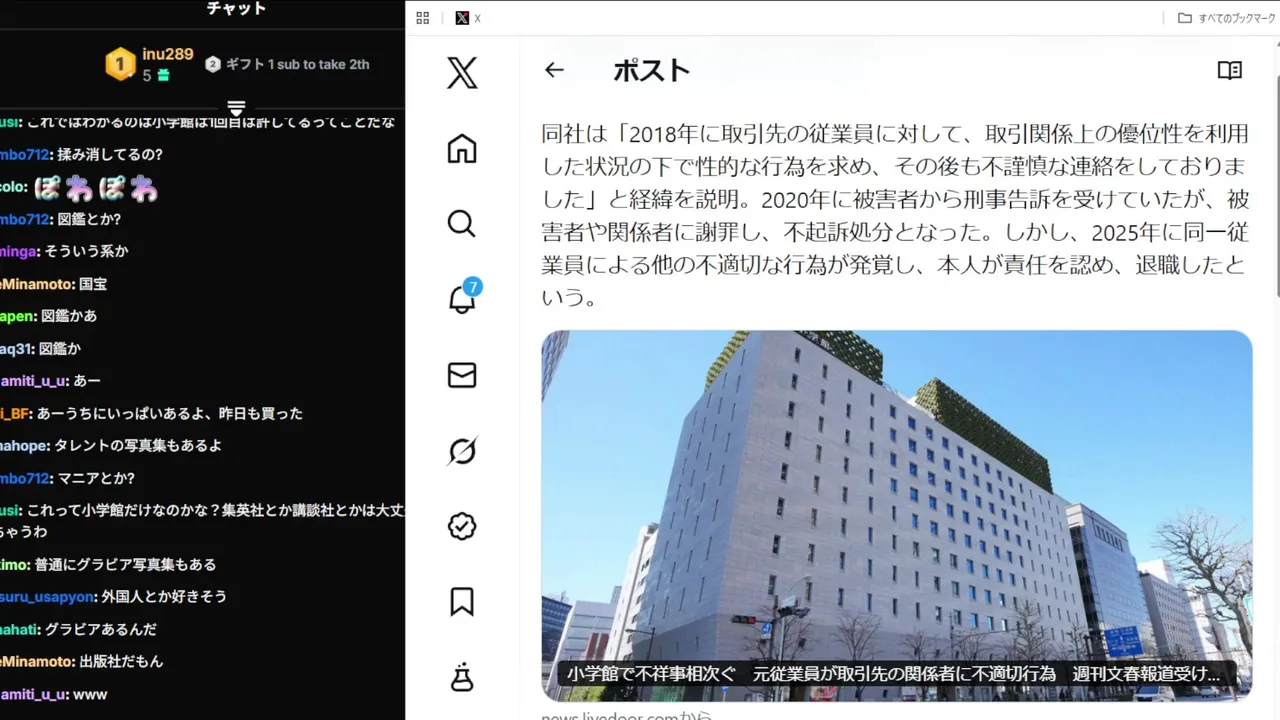Click the post body text paragraph
The height and width of the screenshot is (720, 1280).
[895, 215]
